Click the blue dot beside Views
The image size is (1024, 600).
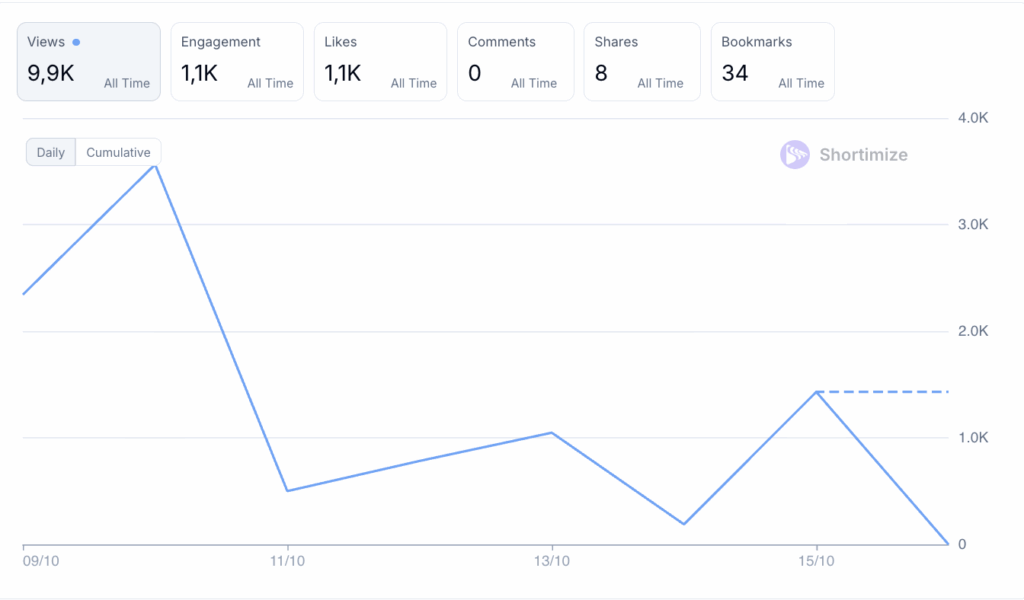coord(76,42)
